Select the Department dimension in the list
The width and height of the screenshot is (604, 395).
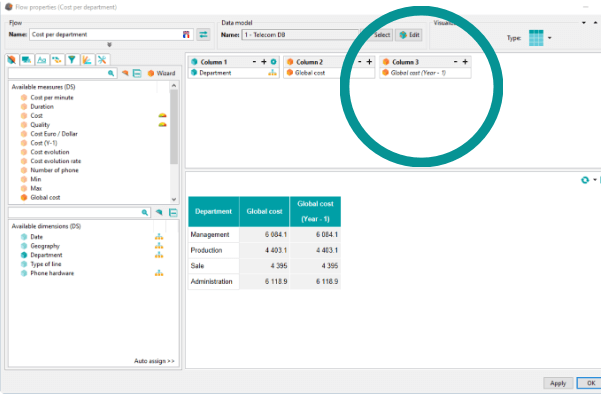[46, 255]
